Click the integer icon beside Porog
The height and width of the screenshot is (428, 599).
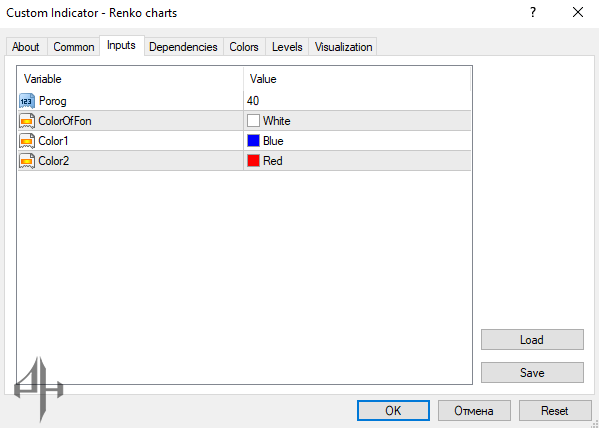27,101
